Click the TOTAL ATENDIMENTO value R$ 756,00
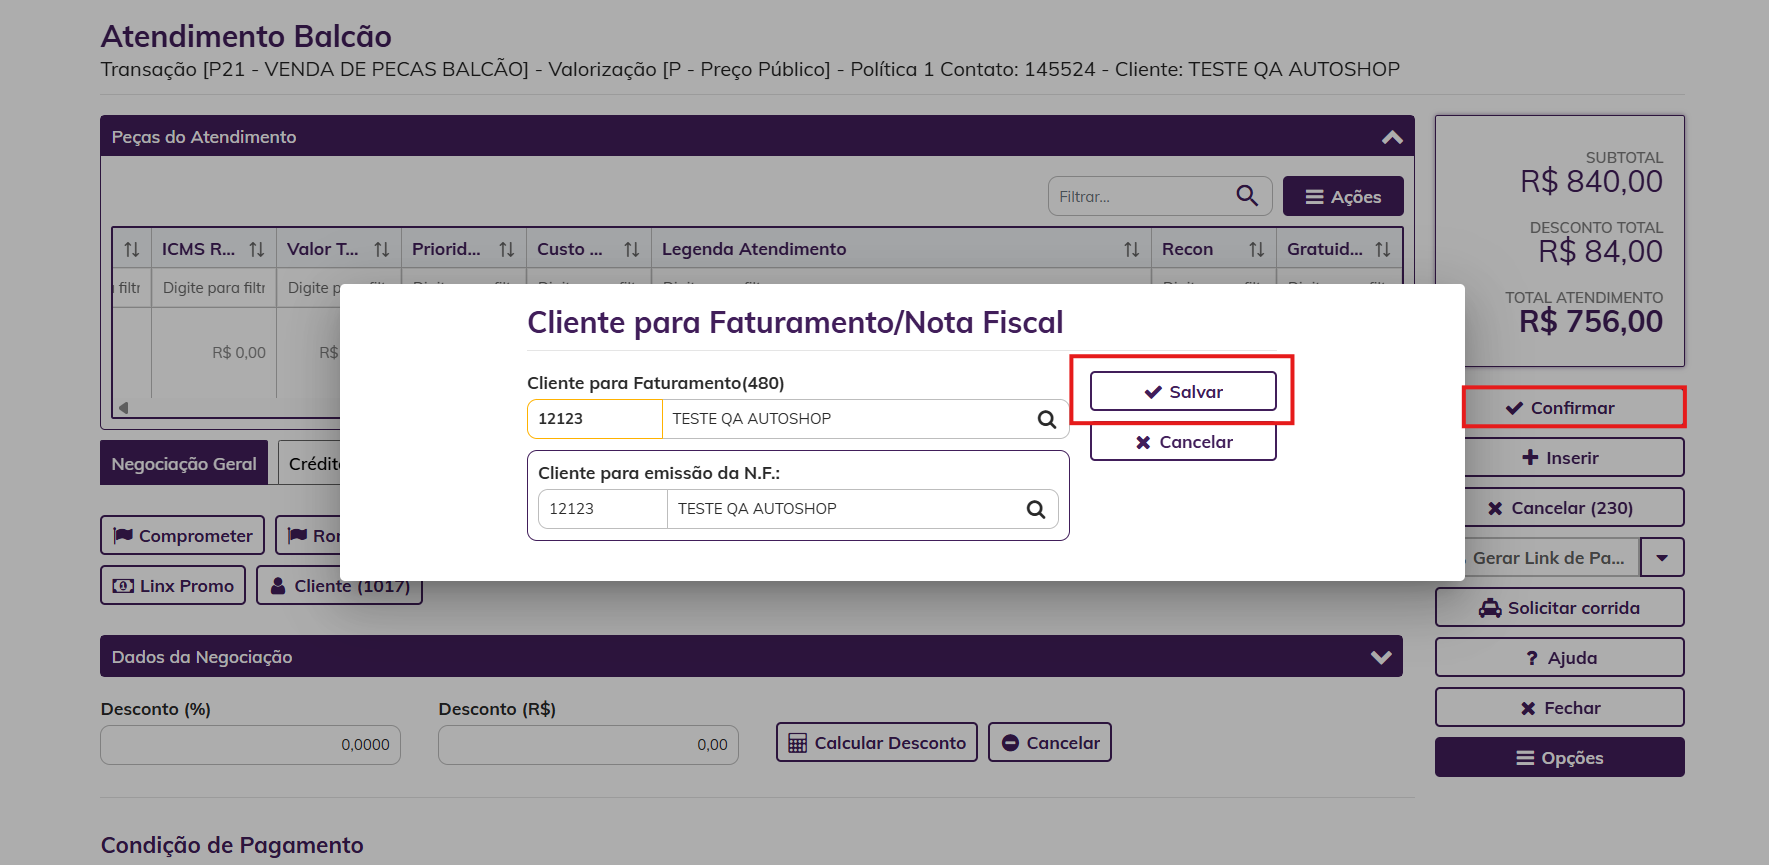Screen dimensions: 1769x865 pyautogui.click(x=1591, y=321)
